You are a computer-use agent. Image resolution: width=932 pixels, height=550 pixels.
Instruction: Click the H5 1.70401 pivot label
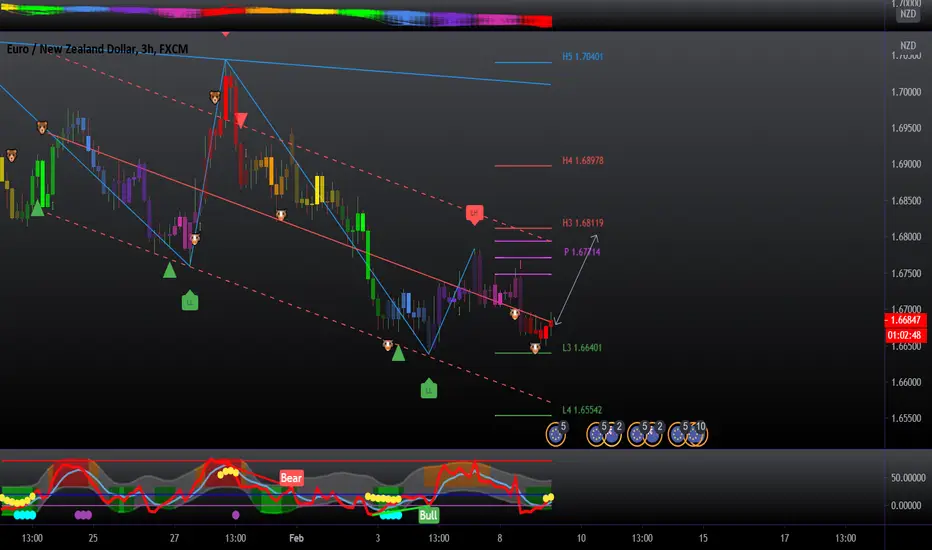click(582, 56)
